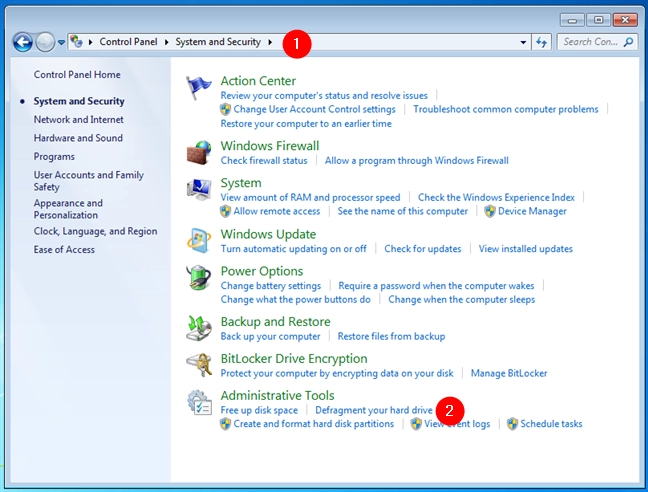Click Troubleshoot common computer problems
The height and width of the screenshot is (492, 648).
click(506, 109)
